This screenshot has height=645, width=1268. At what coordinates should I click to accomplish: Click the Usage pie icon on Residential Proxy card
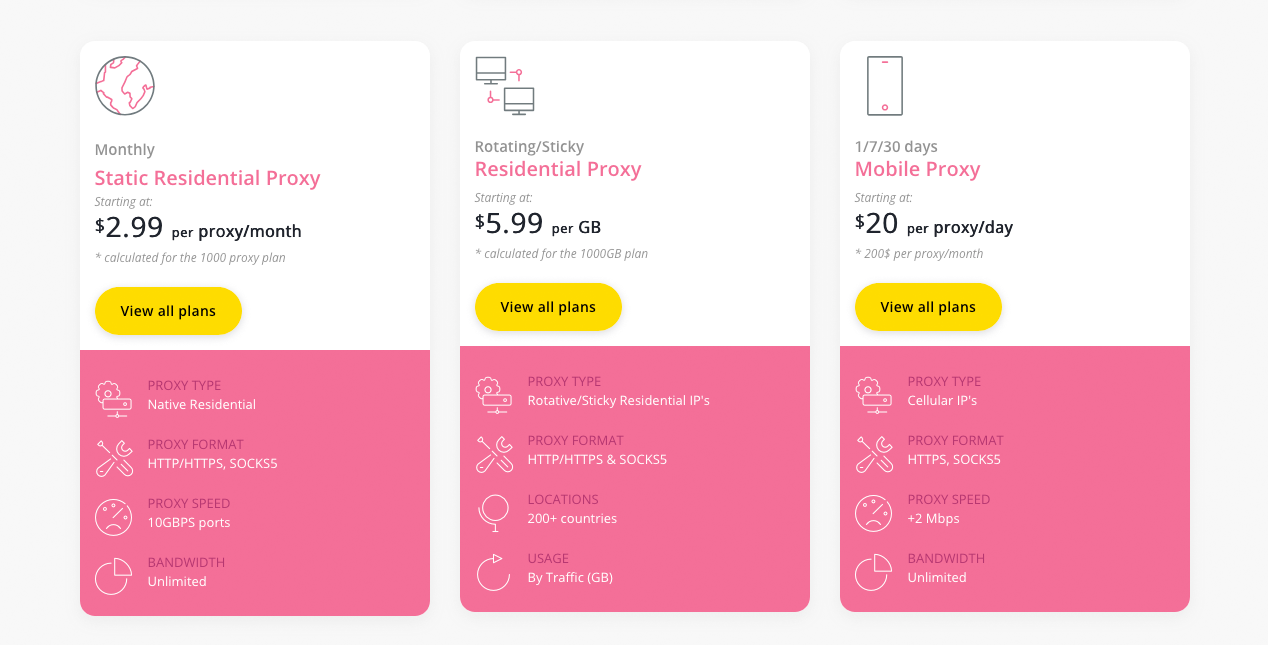pyautogui.click(x=493, y=570)
